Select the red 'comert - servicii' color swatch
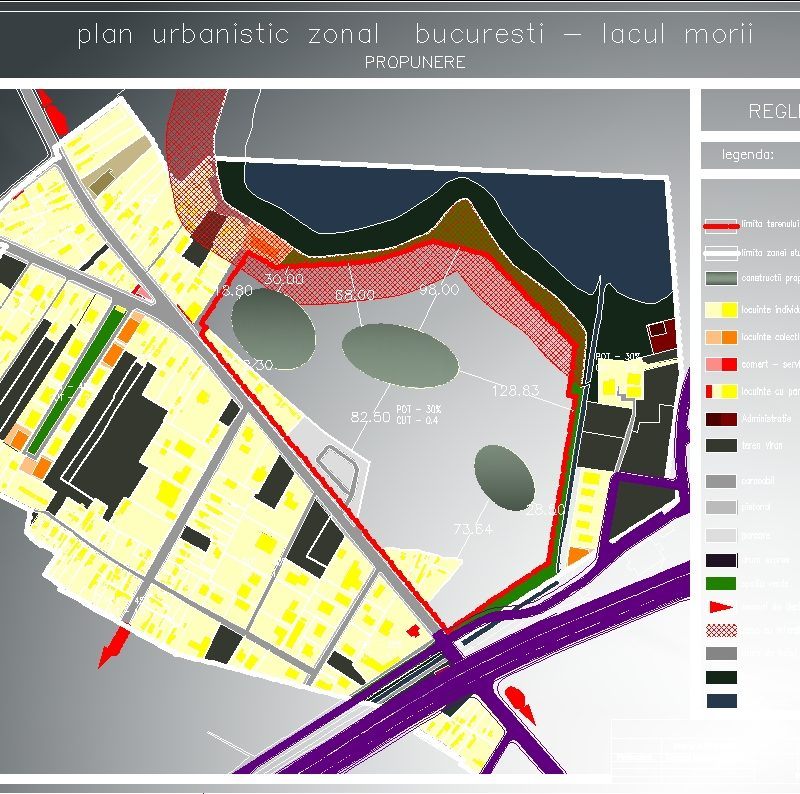This screenshot has width=800, height=794. coord(720,363)
